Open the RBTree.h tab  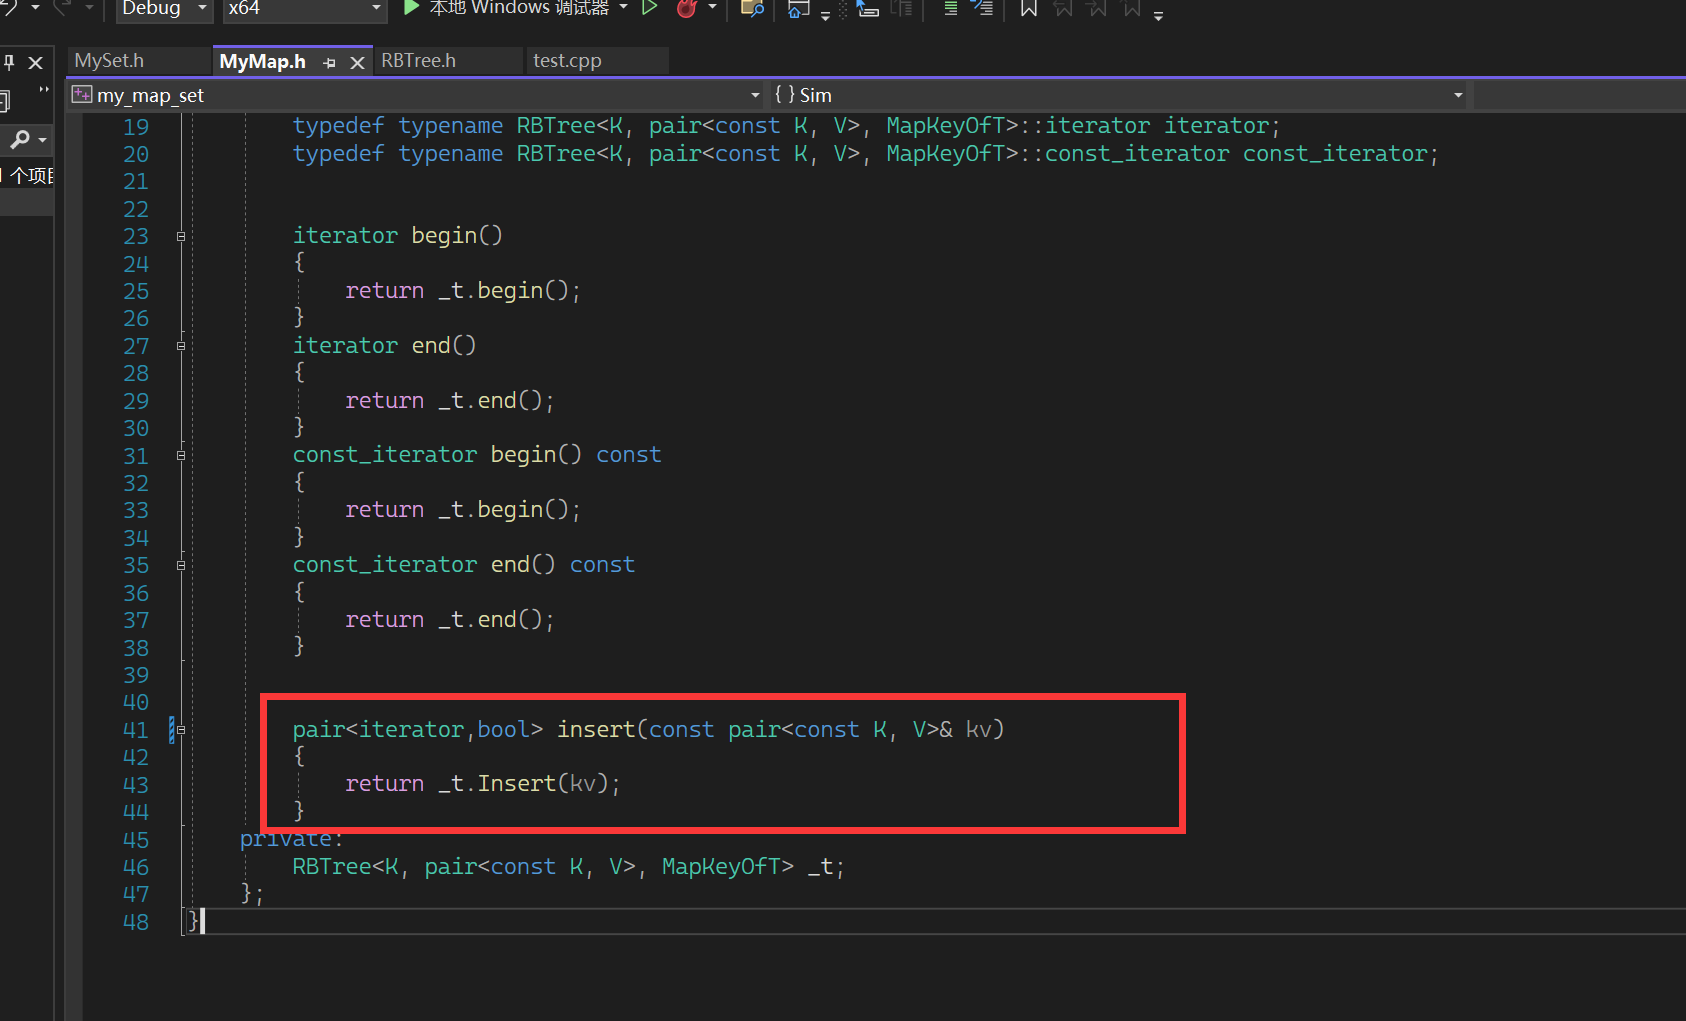click(x=448, y=61)
